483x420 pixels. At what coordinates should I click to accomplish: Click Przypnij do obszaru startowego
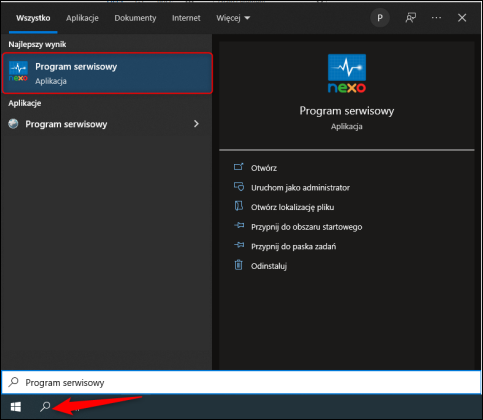pyautogui.click(x=306, y=227)
